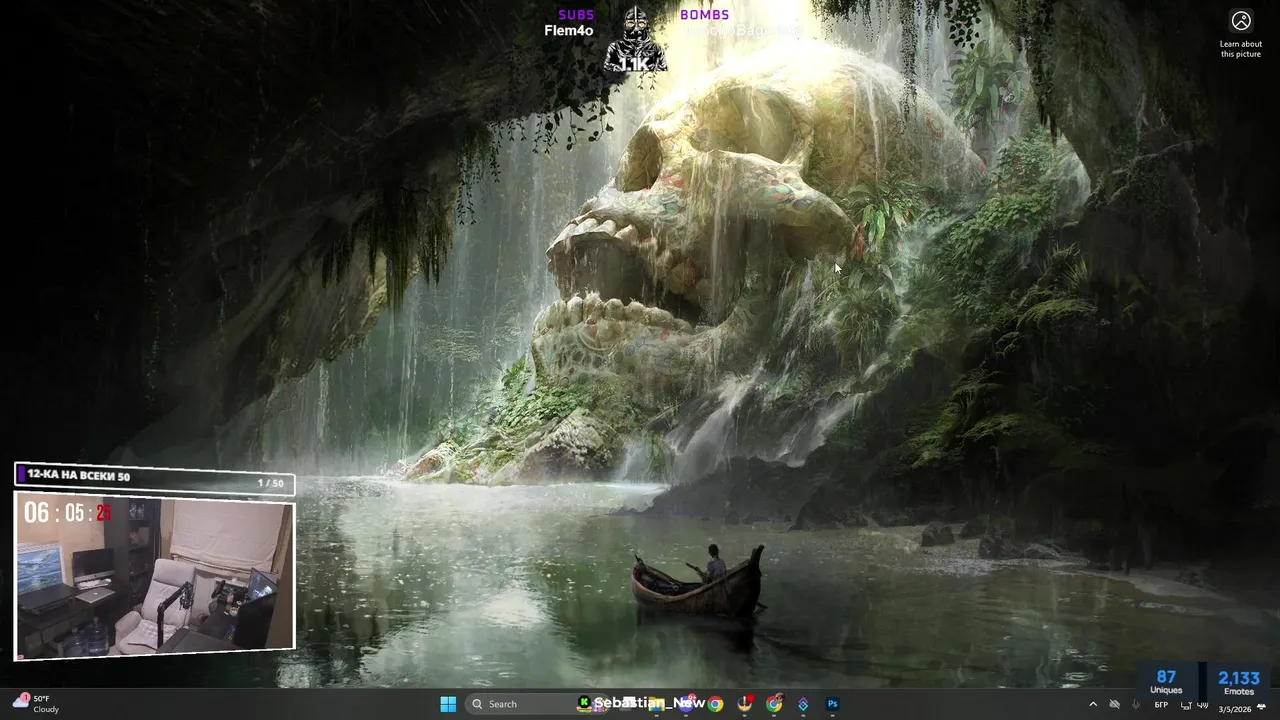The width and height of the screenshot is (1280, 720).
Task: Click the 2,133 Emotes counter
Action: 1238,682
